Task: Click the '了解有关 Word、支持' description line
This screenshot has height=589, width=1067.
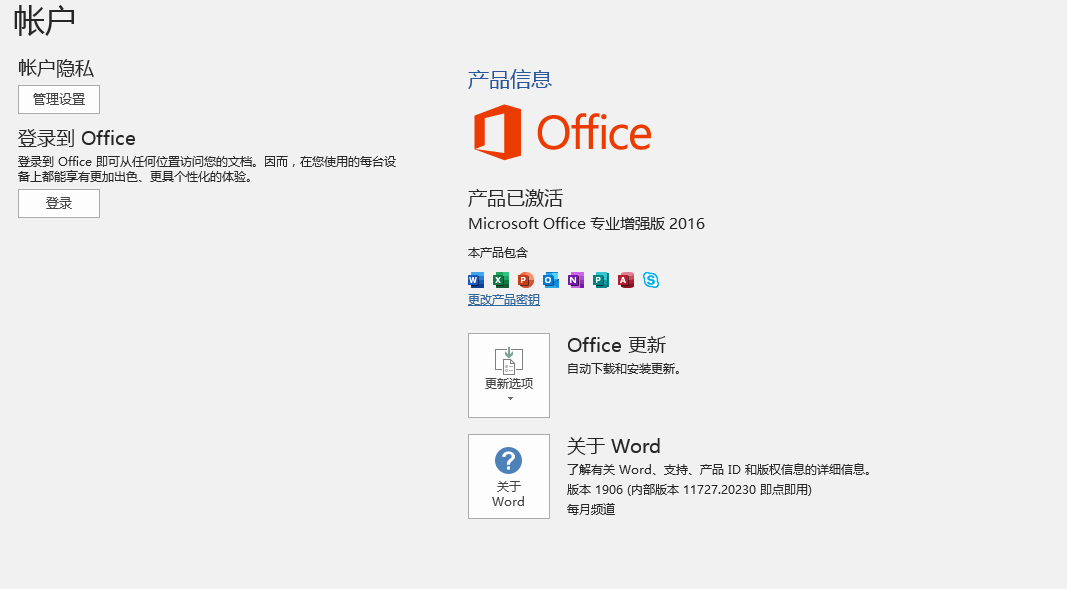Action: (x=720, y=470)
